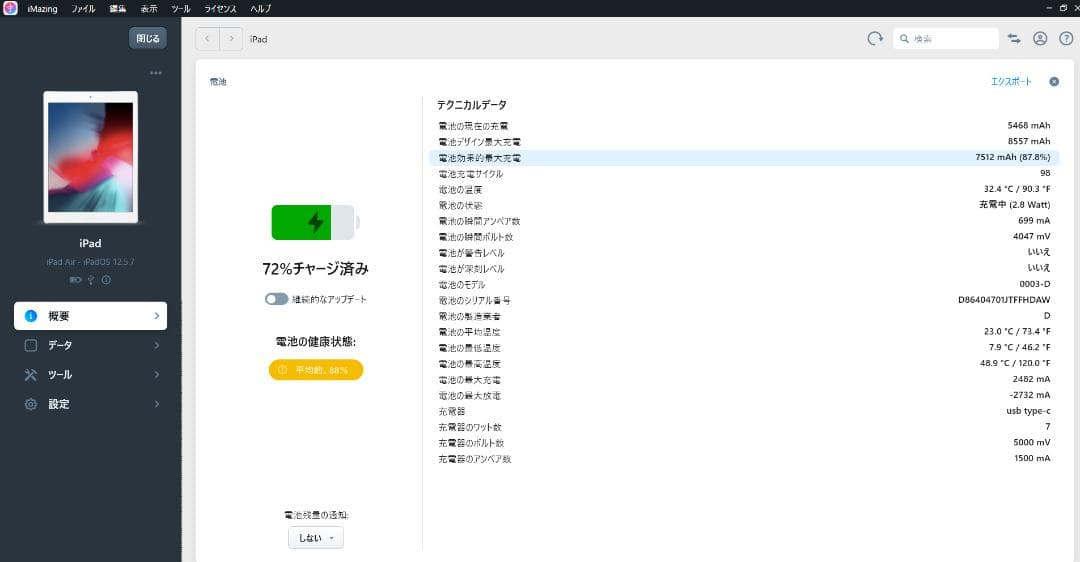1080x562 pixels.
Task: Click the green charging battery graphic
Action: [315, 222]
